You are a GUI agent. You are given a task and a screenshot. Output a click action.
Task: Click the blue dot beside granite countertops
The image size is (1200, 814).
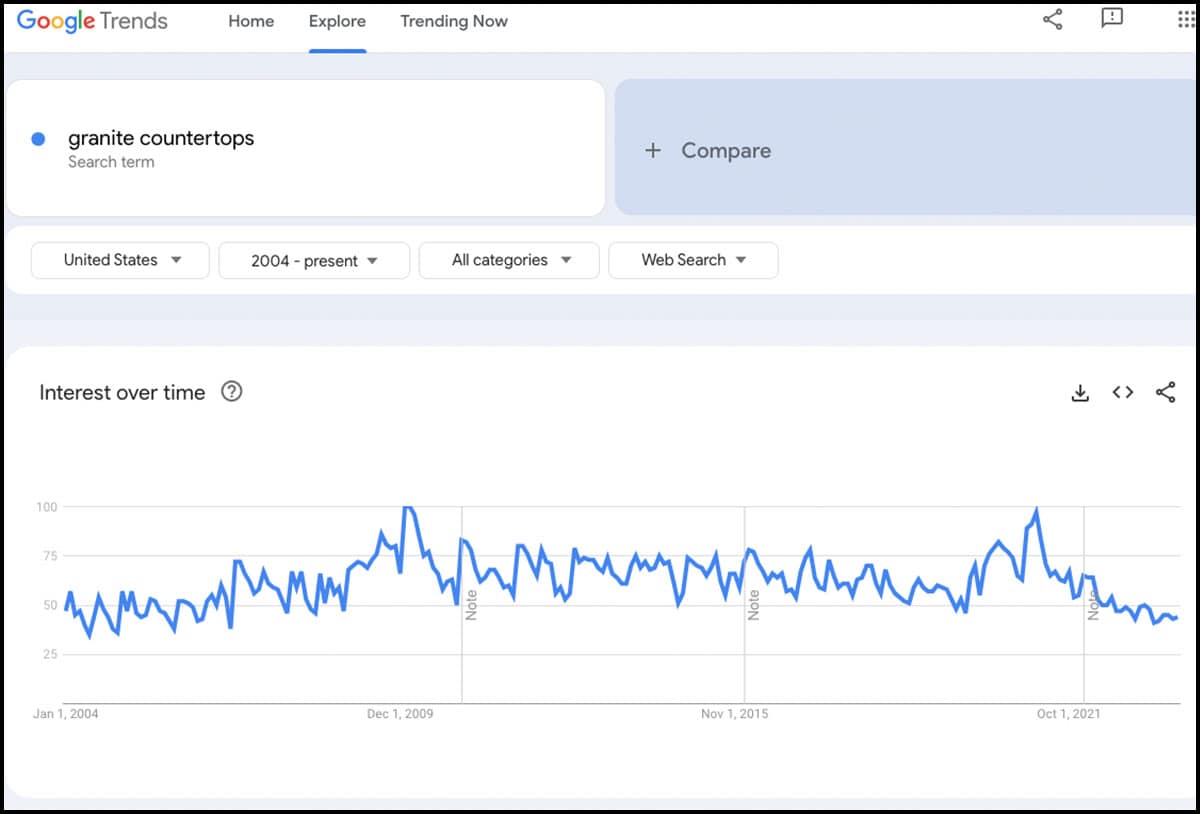[38, 139]
